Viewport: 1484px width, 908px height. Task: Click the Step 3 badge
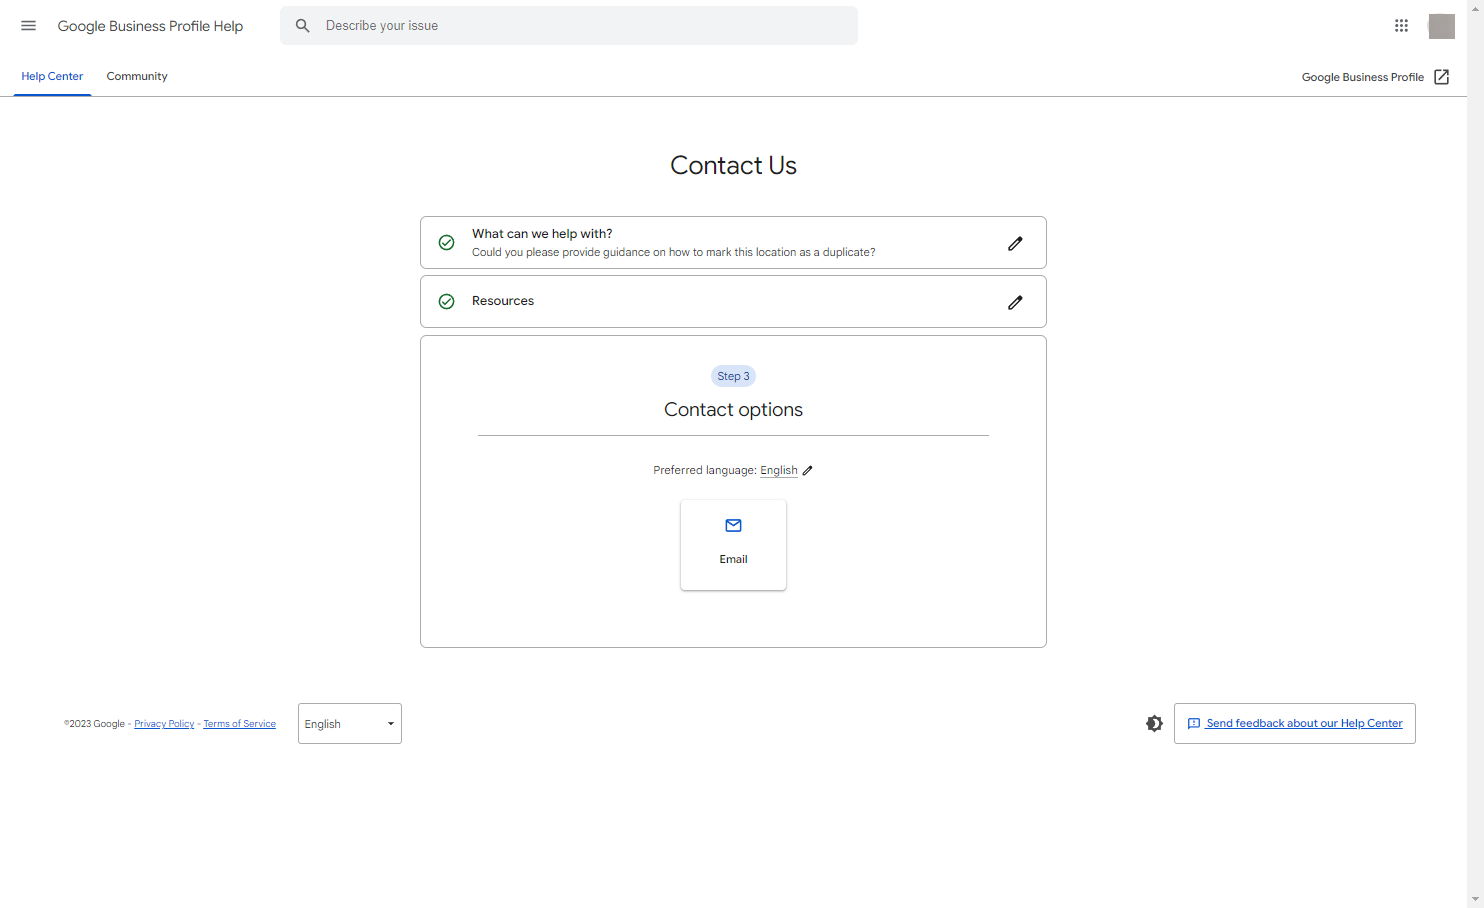coord(733,377)
